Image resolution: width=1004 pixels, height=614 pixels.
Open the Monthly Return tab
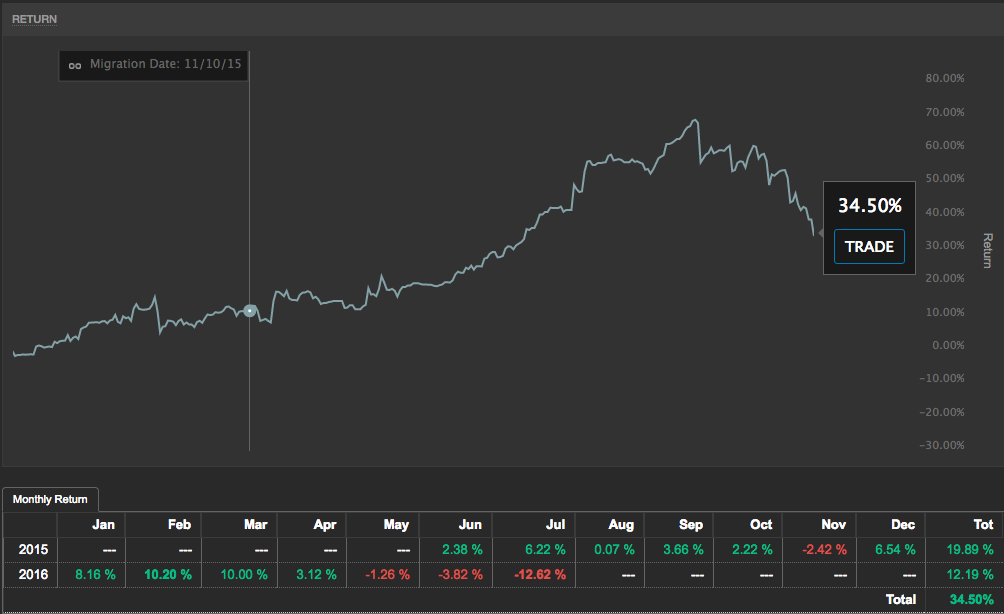50,499
